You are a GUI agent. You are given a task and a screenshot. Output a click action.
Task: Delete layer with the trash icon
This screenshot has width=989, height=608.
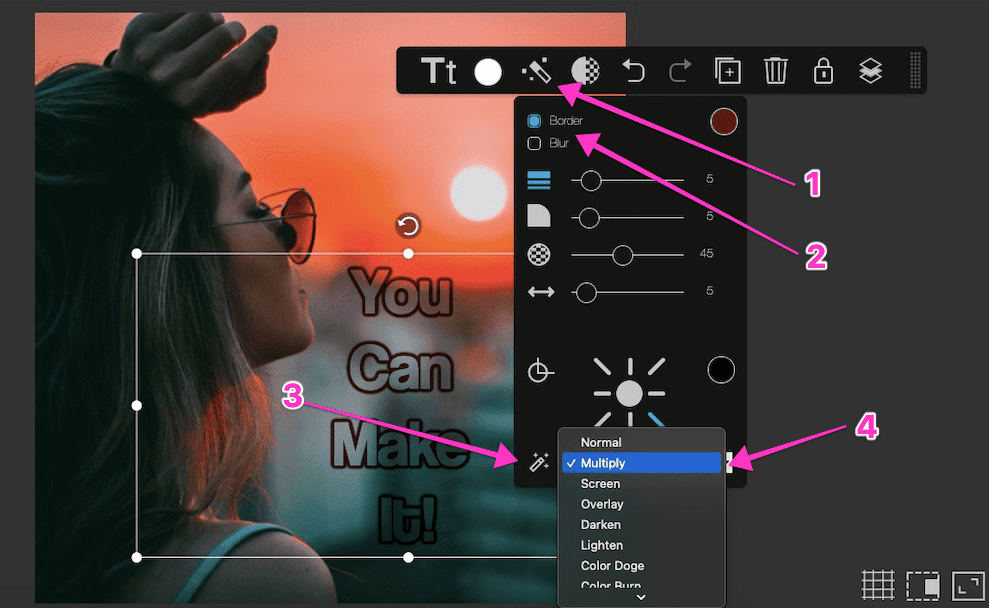[x=775, y=71]
